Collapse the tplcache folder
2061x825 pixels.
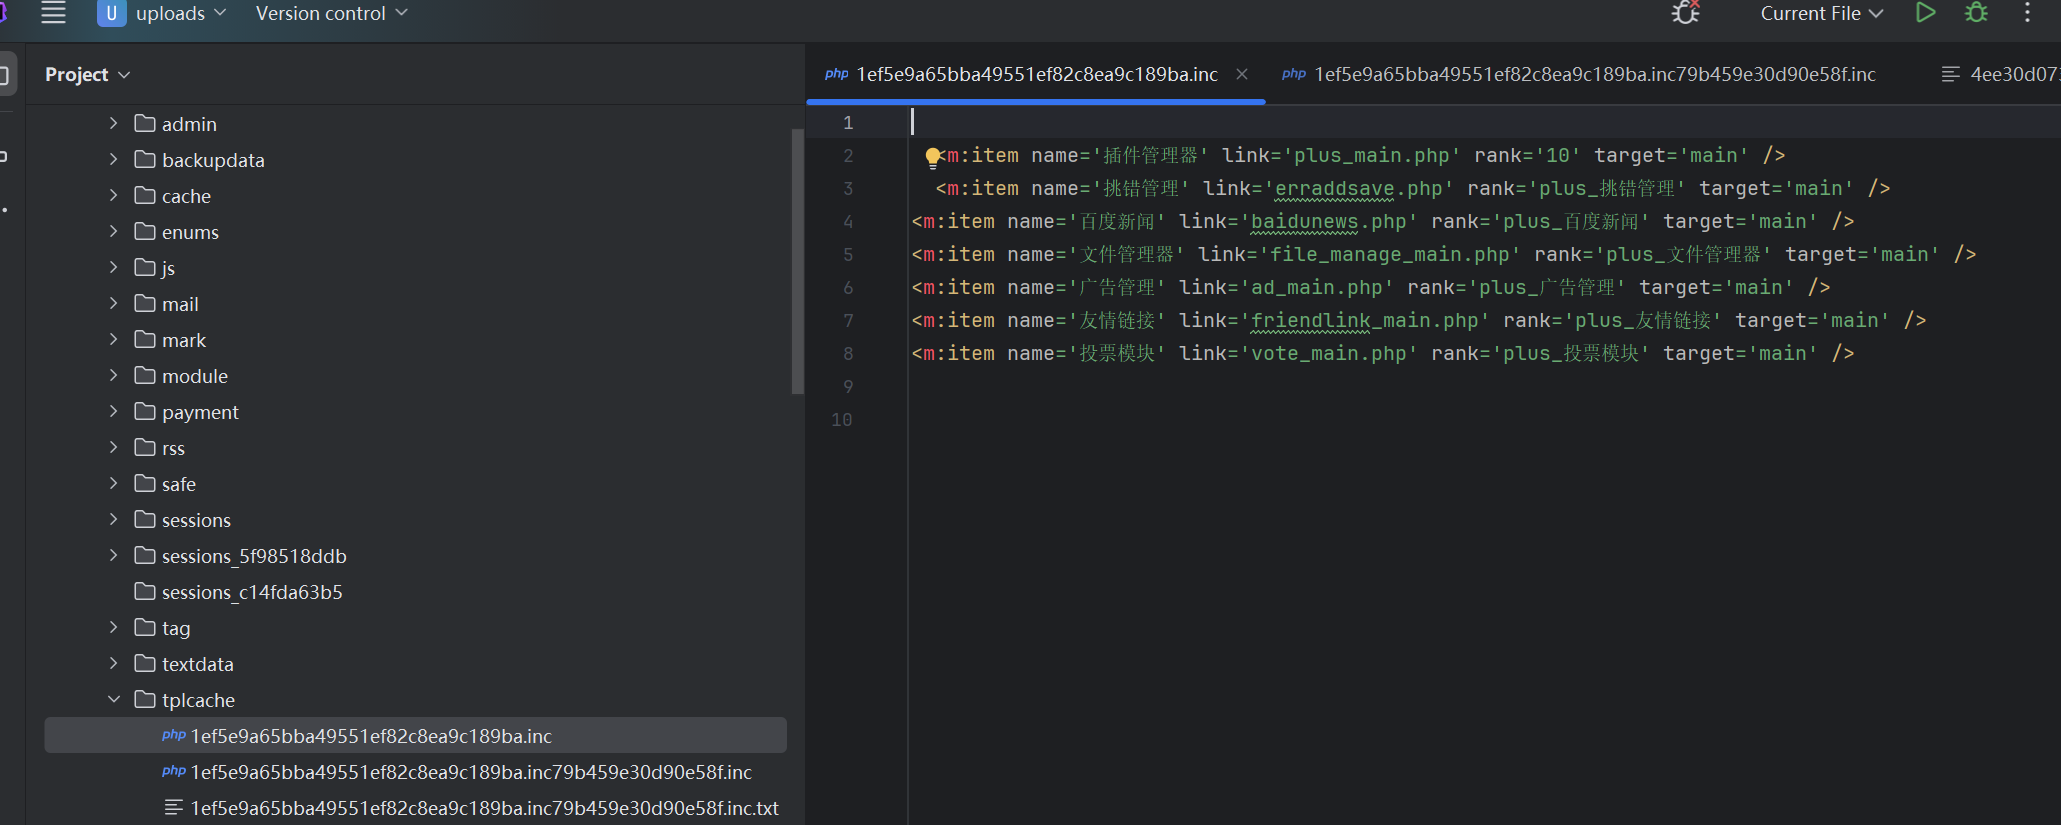113,699
